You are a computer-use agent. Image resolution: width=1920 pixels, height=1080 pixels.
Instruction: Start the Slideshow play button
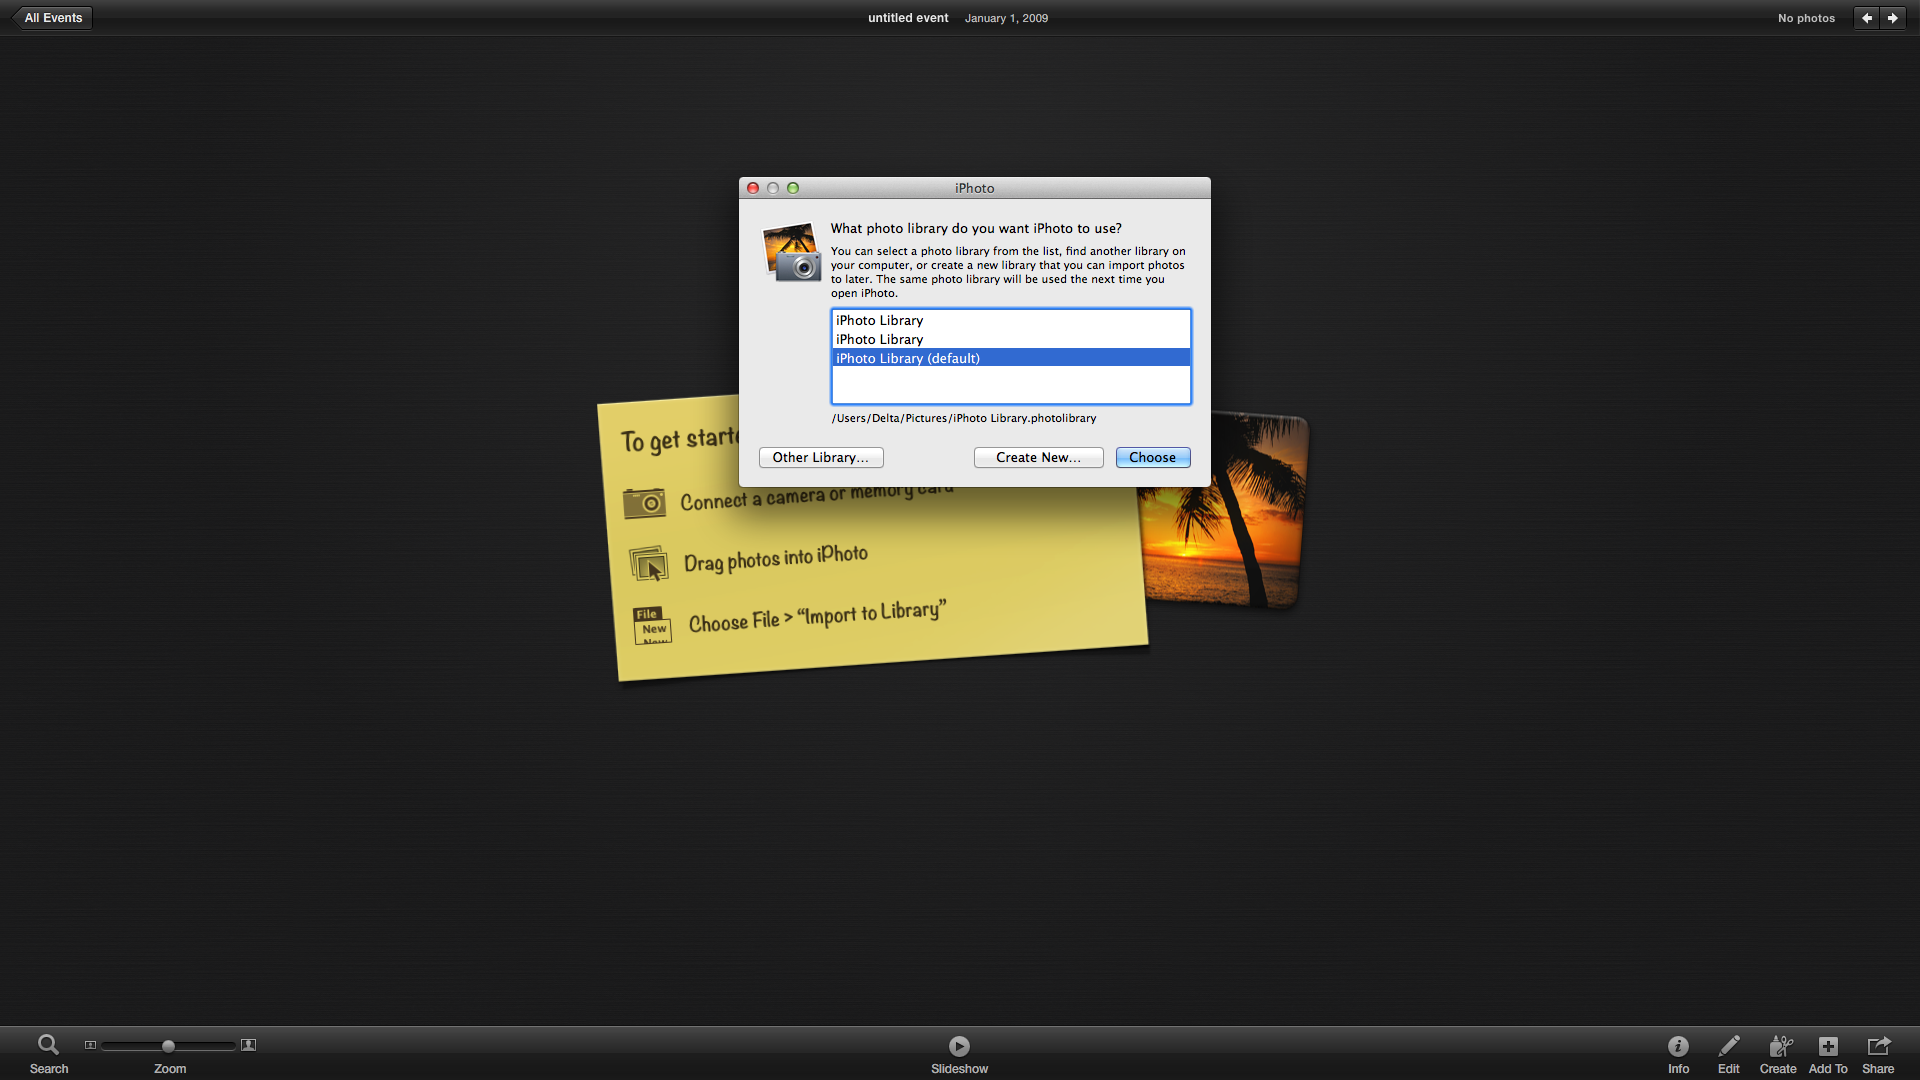coord(959,1046)
